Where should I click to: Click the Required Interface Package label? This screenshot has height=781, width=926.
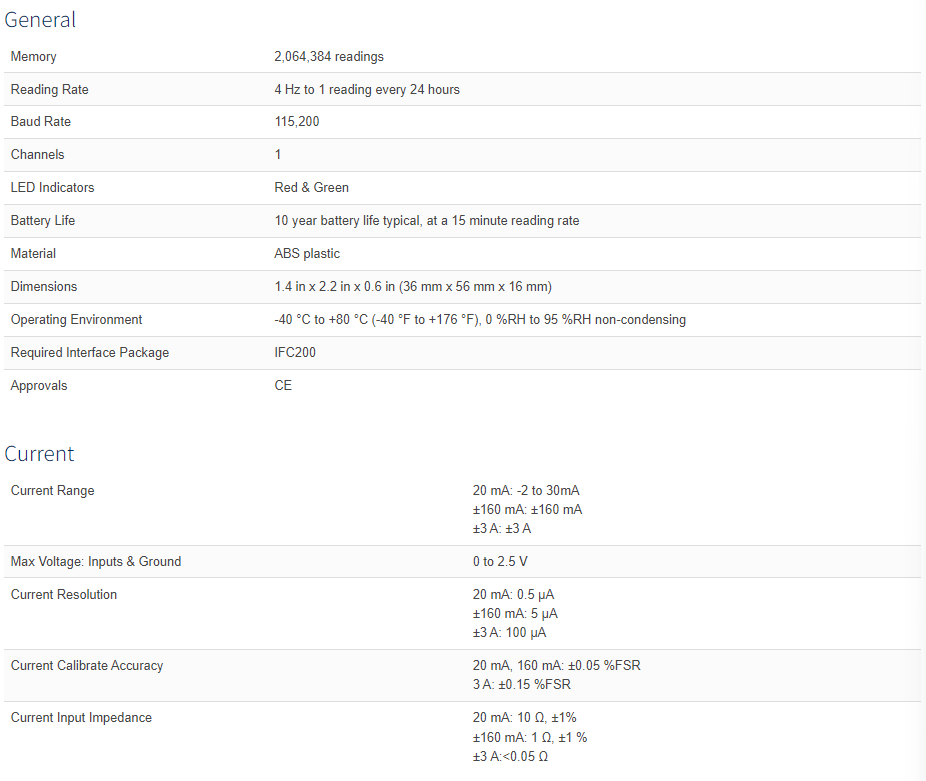pyautogui.click(x=90, y=353)
